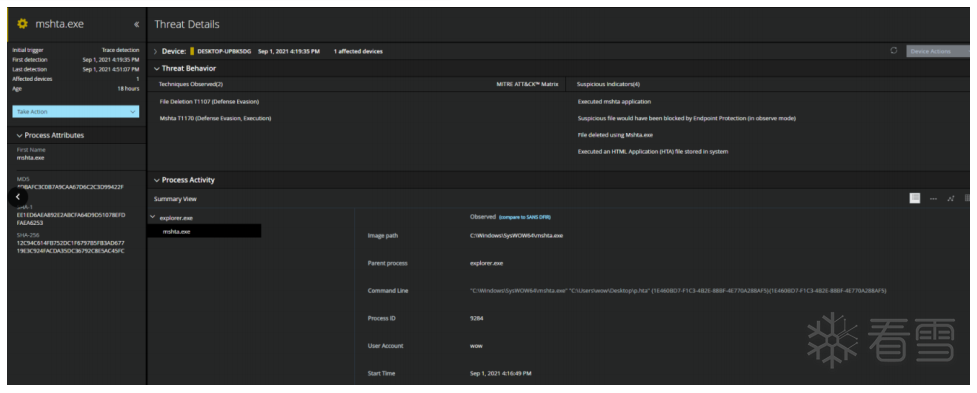The image size is (977, 393).
Task: Open the Device Actions dropdown
Action: tap(938, 51)
